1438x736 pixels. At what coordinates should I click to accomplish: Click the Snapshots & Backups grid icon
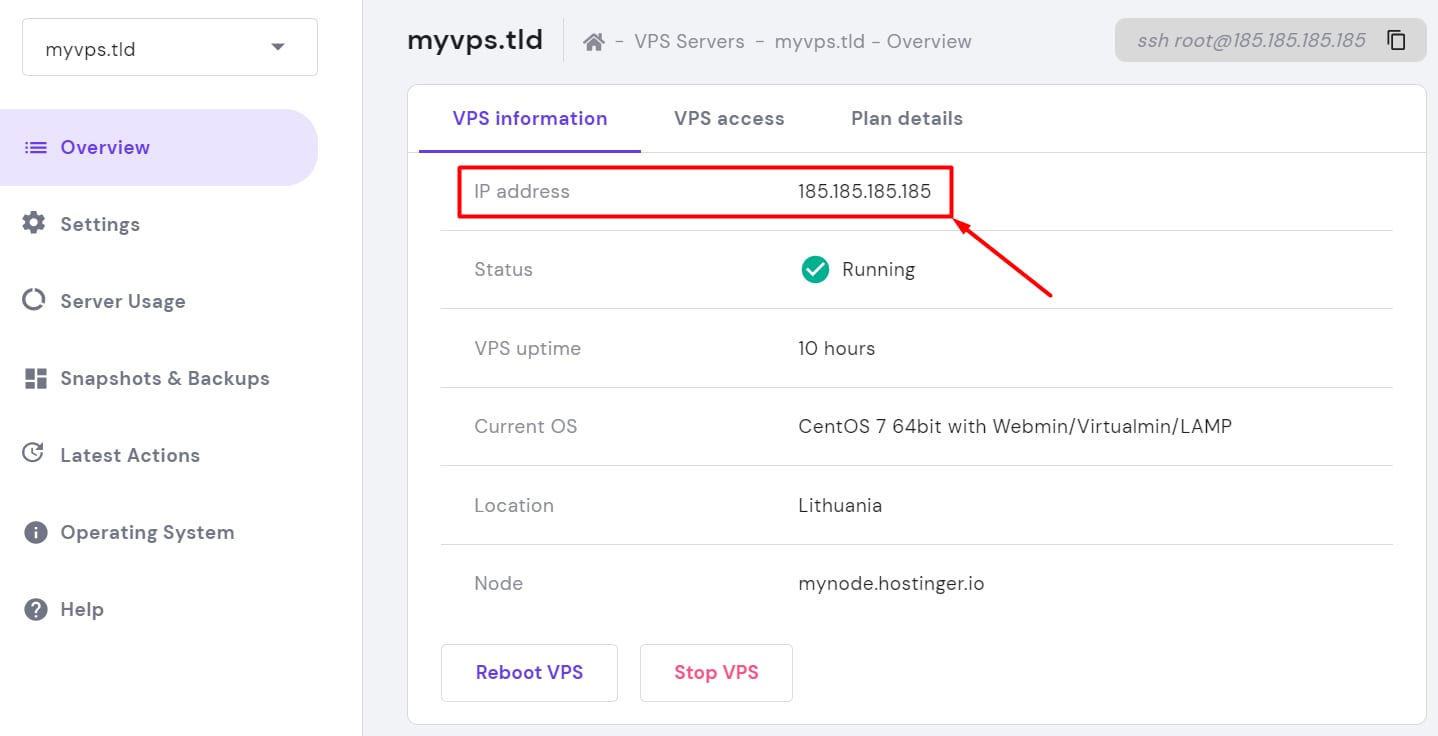click(x=36, y=378)
